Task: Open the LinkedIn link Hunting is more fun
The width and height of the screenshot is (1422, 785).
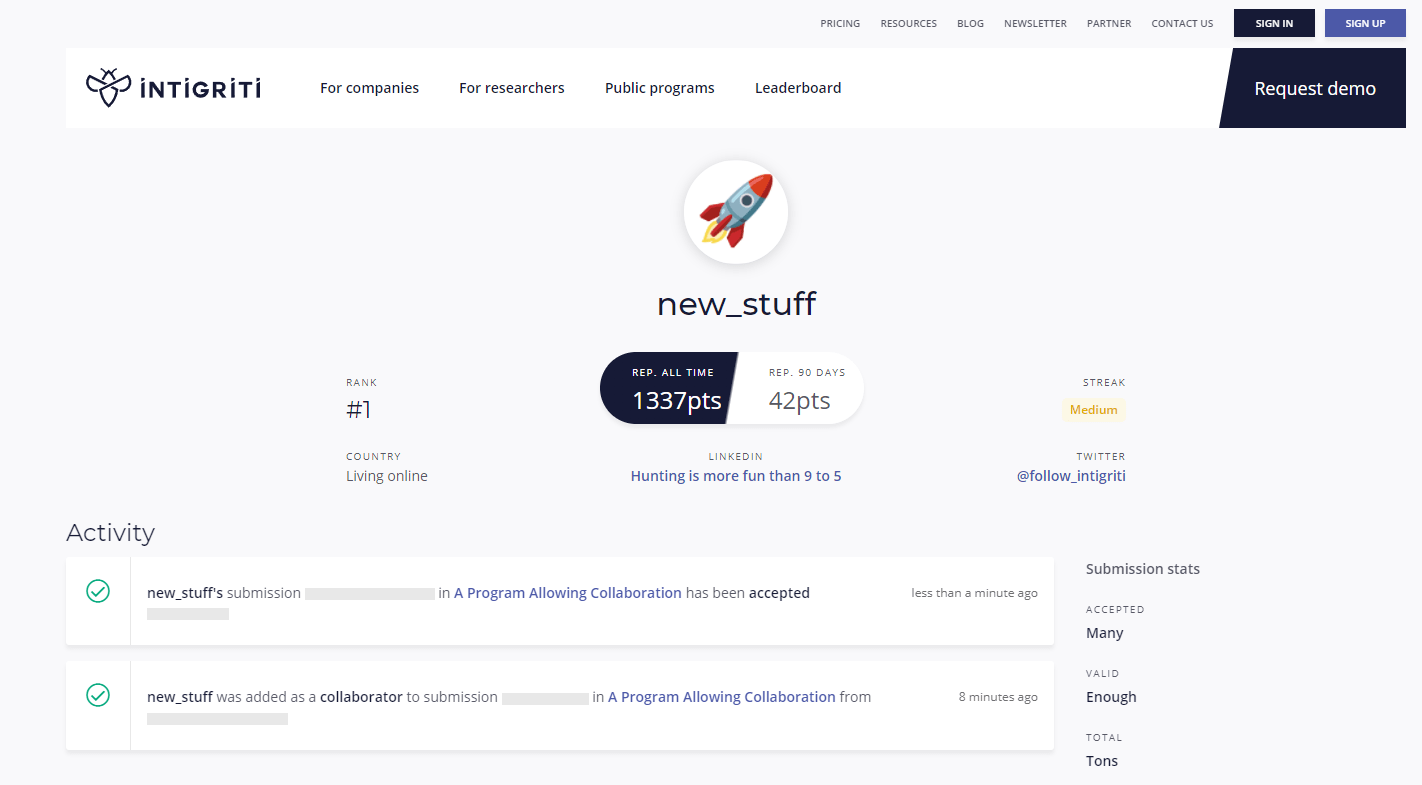Action: point(736,476)
